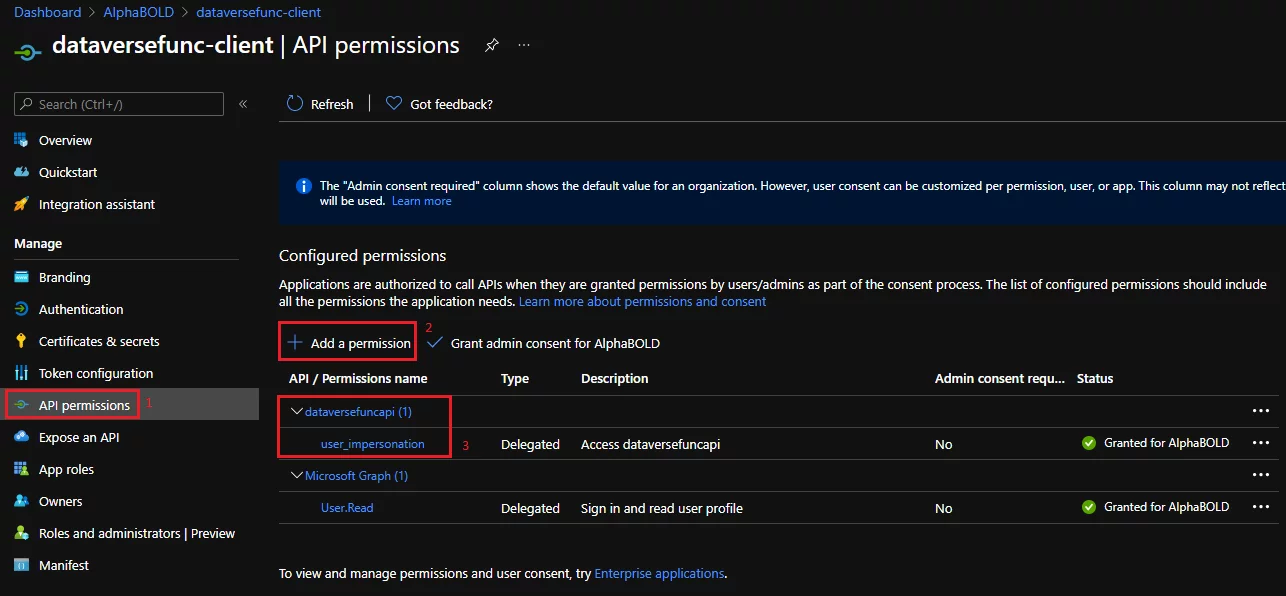Image resolution: width=1286 pixels, height=596 pixels.
Task: Click the Quickstart cloud icon
Action: coord(21,172)
